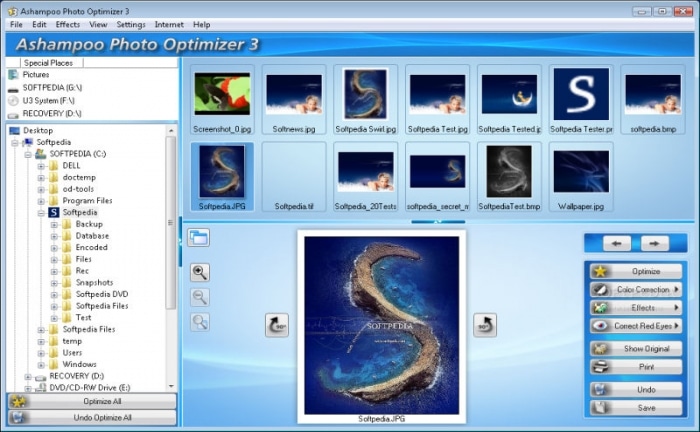Select the Softpedia Test.jpg thumbnail
Image resolution: width=700 pixels, height=432 pixels.
(438, 100)
